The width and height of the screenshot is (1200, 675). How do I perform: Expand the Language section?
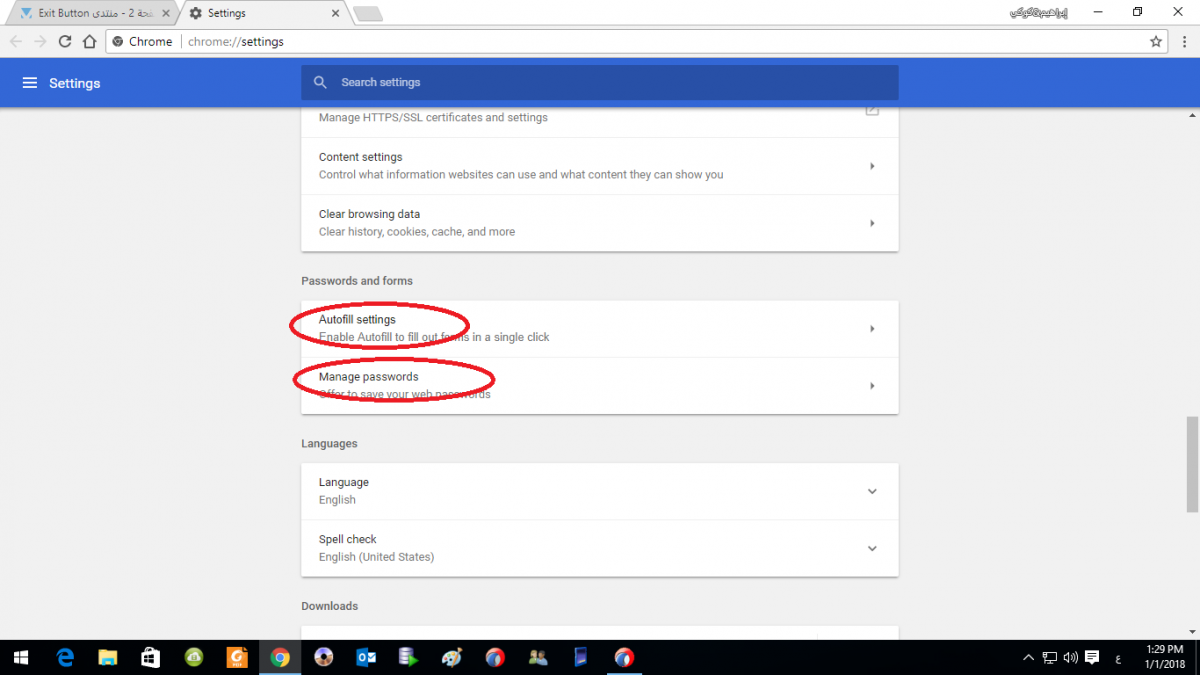point(871,491)
